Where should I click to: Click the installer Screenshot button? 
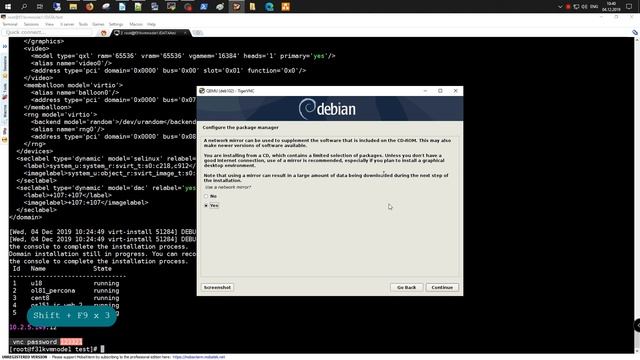click(x=217, y=287)
